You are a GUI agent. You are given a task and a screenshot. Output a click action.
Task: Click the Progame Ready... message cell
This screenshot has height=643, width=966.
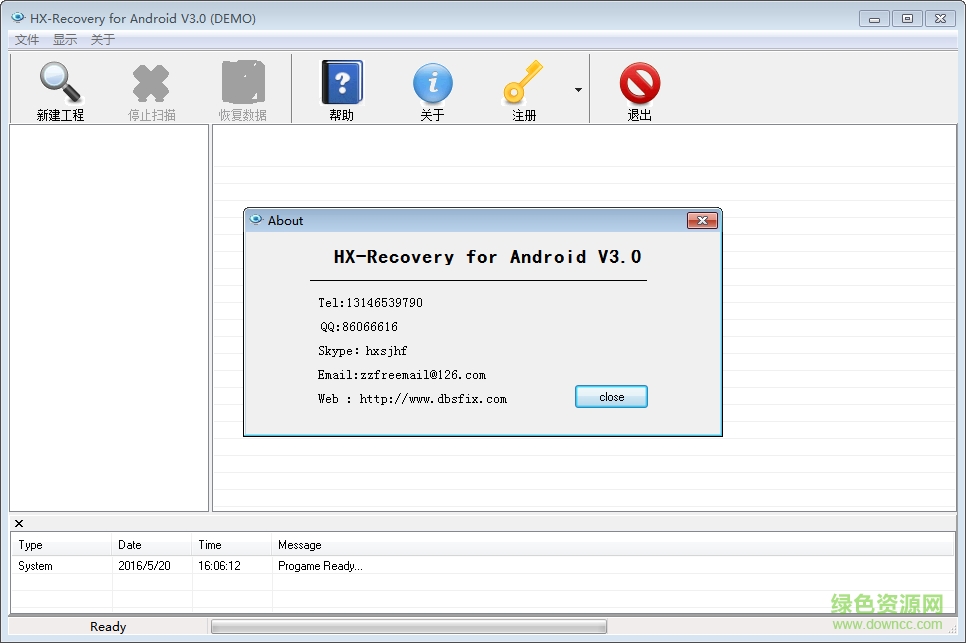coord(320,566)
